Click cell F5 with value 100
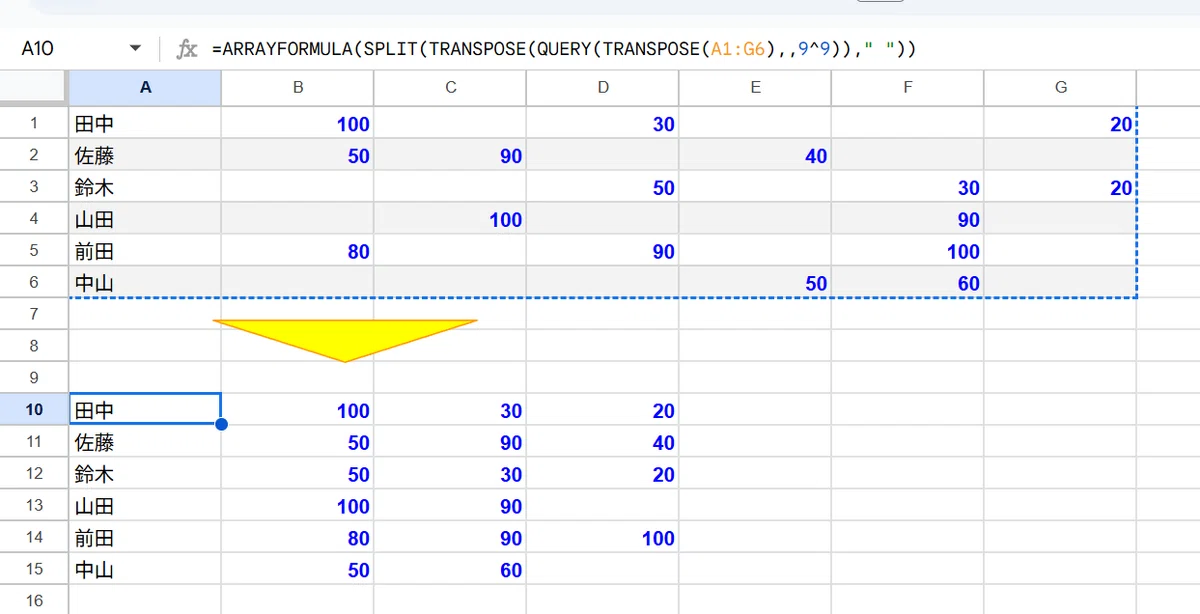Screen dimensions: 1200x614 point(908,251)
